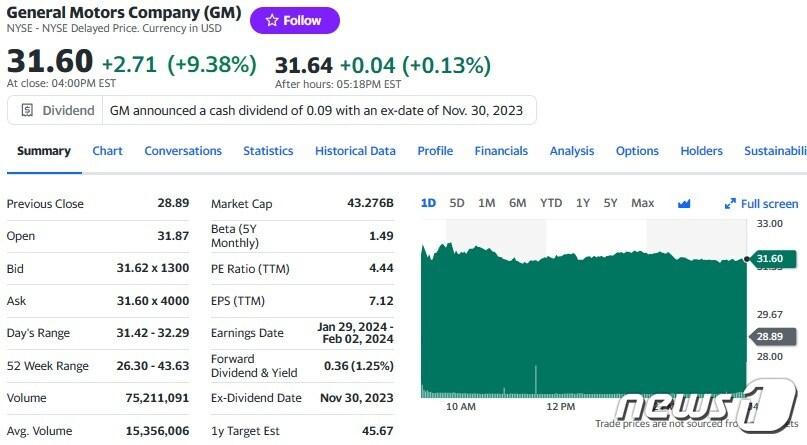Open the Financials tab
The image size is (807, 445).
501,151
